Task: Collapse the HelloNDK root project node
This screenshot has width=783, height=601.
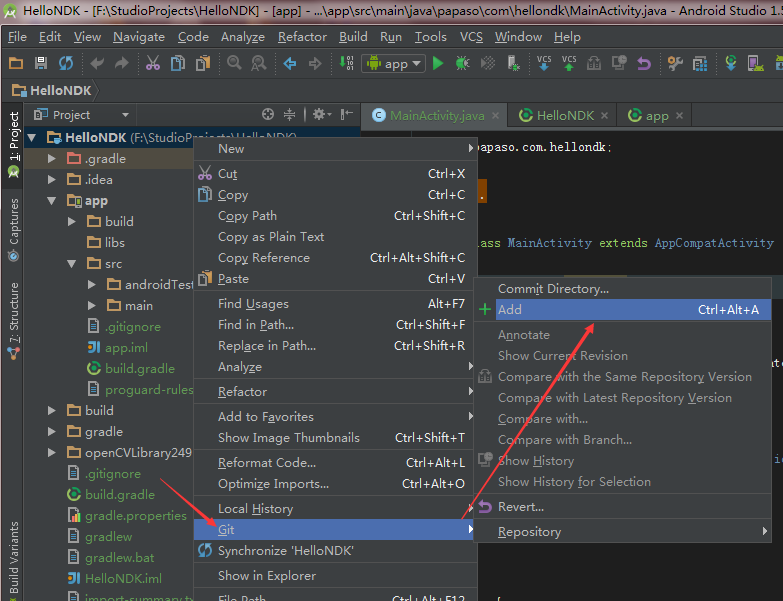Action: tap(32, 137)
